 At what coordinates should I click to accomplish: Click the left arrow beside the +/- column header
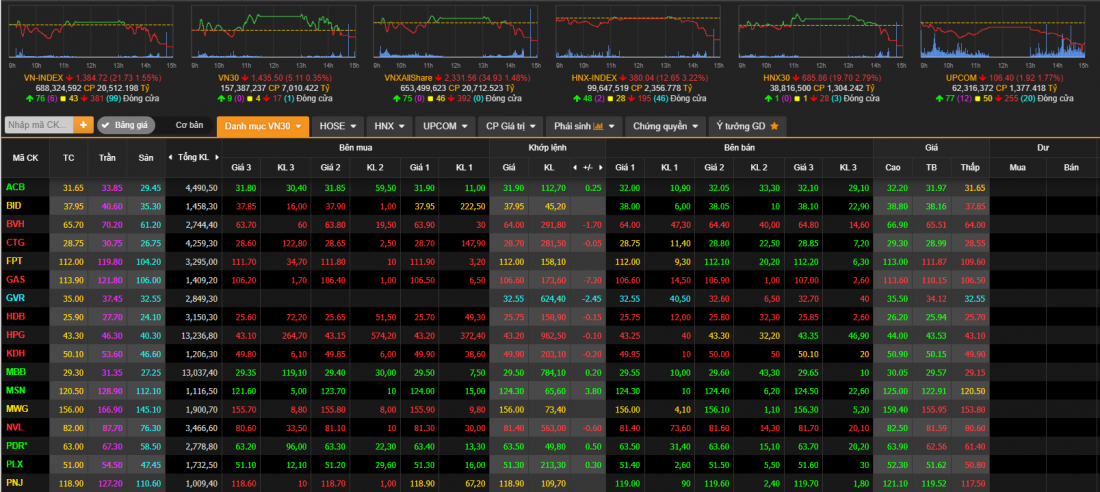576,167
